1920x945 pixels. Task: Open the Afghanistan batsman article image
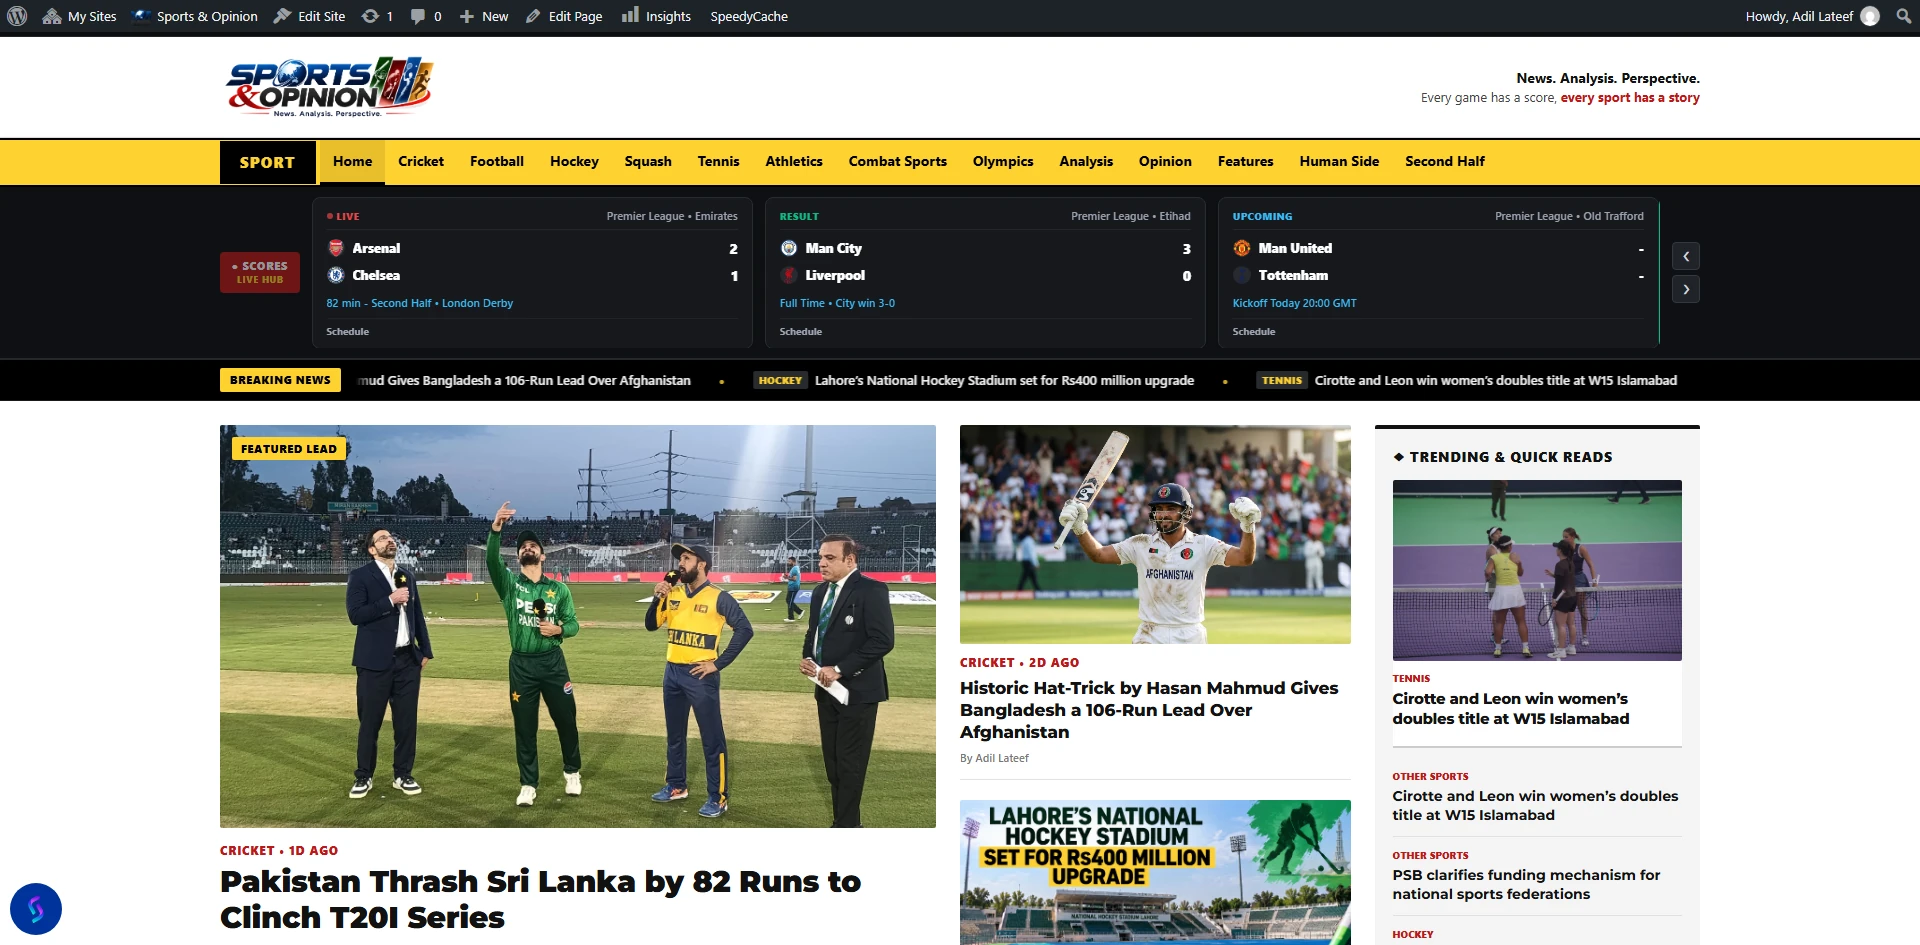tap(1155, 534)
